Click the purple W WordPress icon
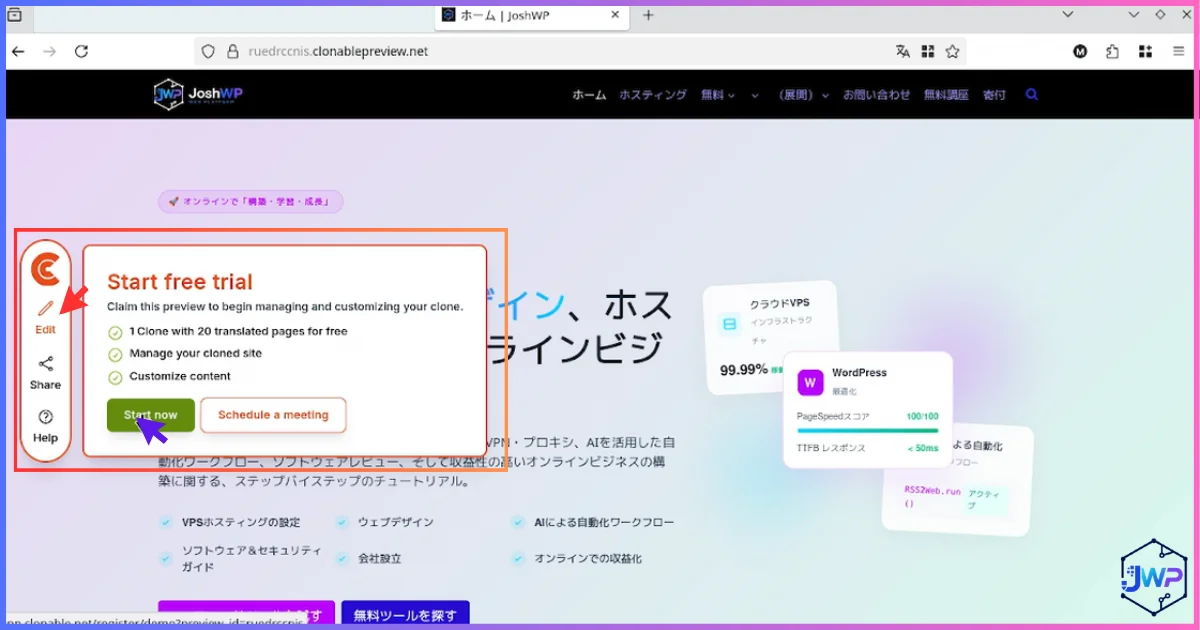Screen dimensions: 1200x630 click(810, 382)
